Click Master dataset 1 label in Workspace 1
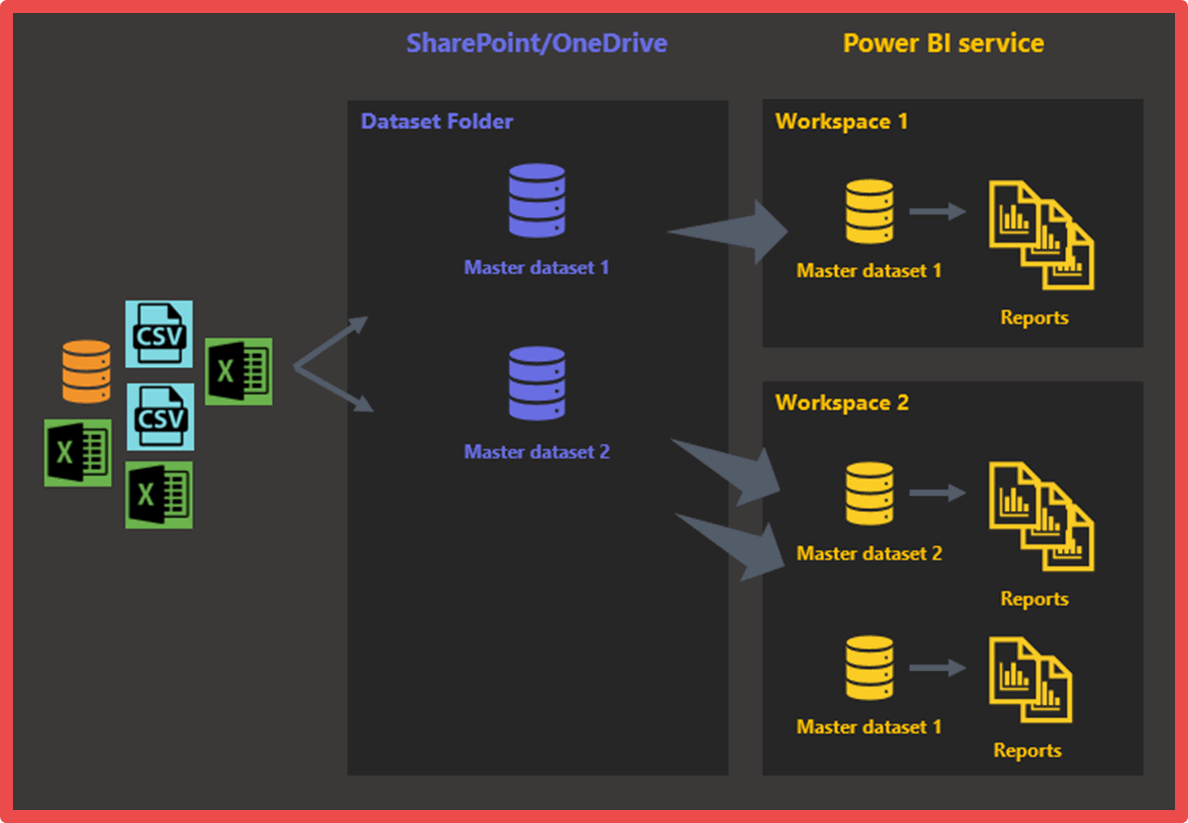 click(869, 271)
